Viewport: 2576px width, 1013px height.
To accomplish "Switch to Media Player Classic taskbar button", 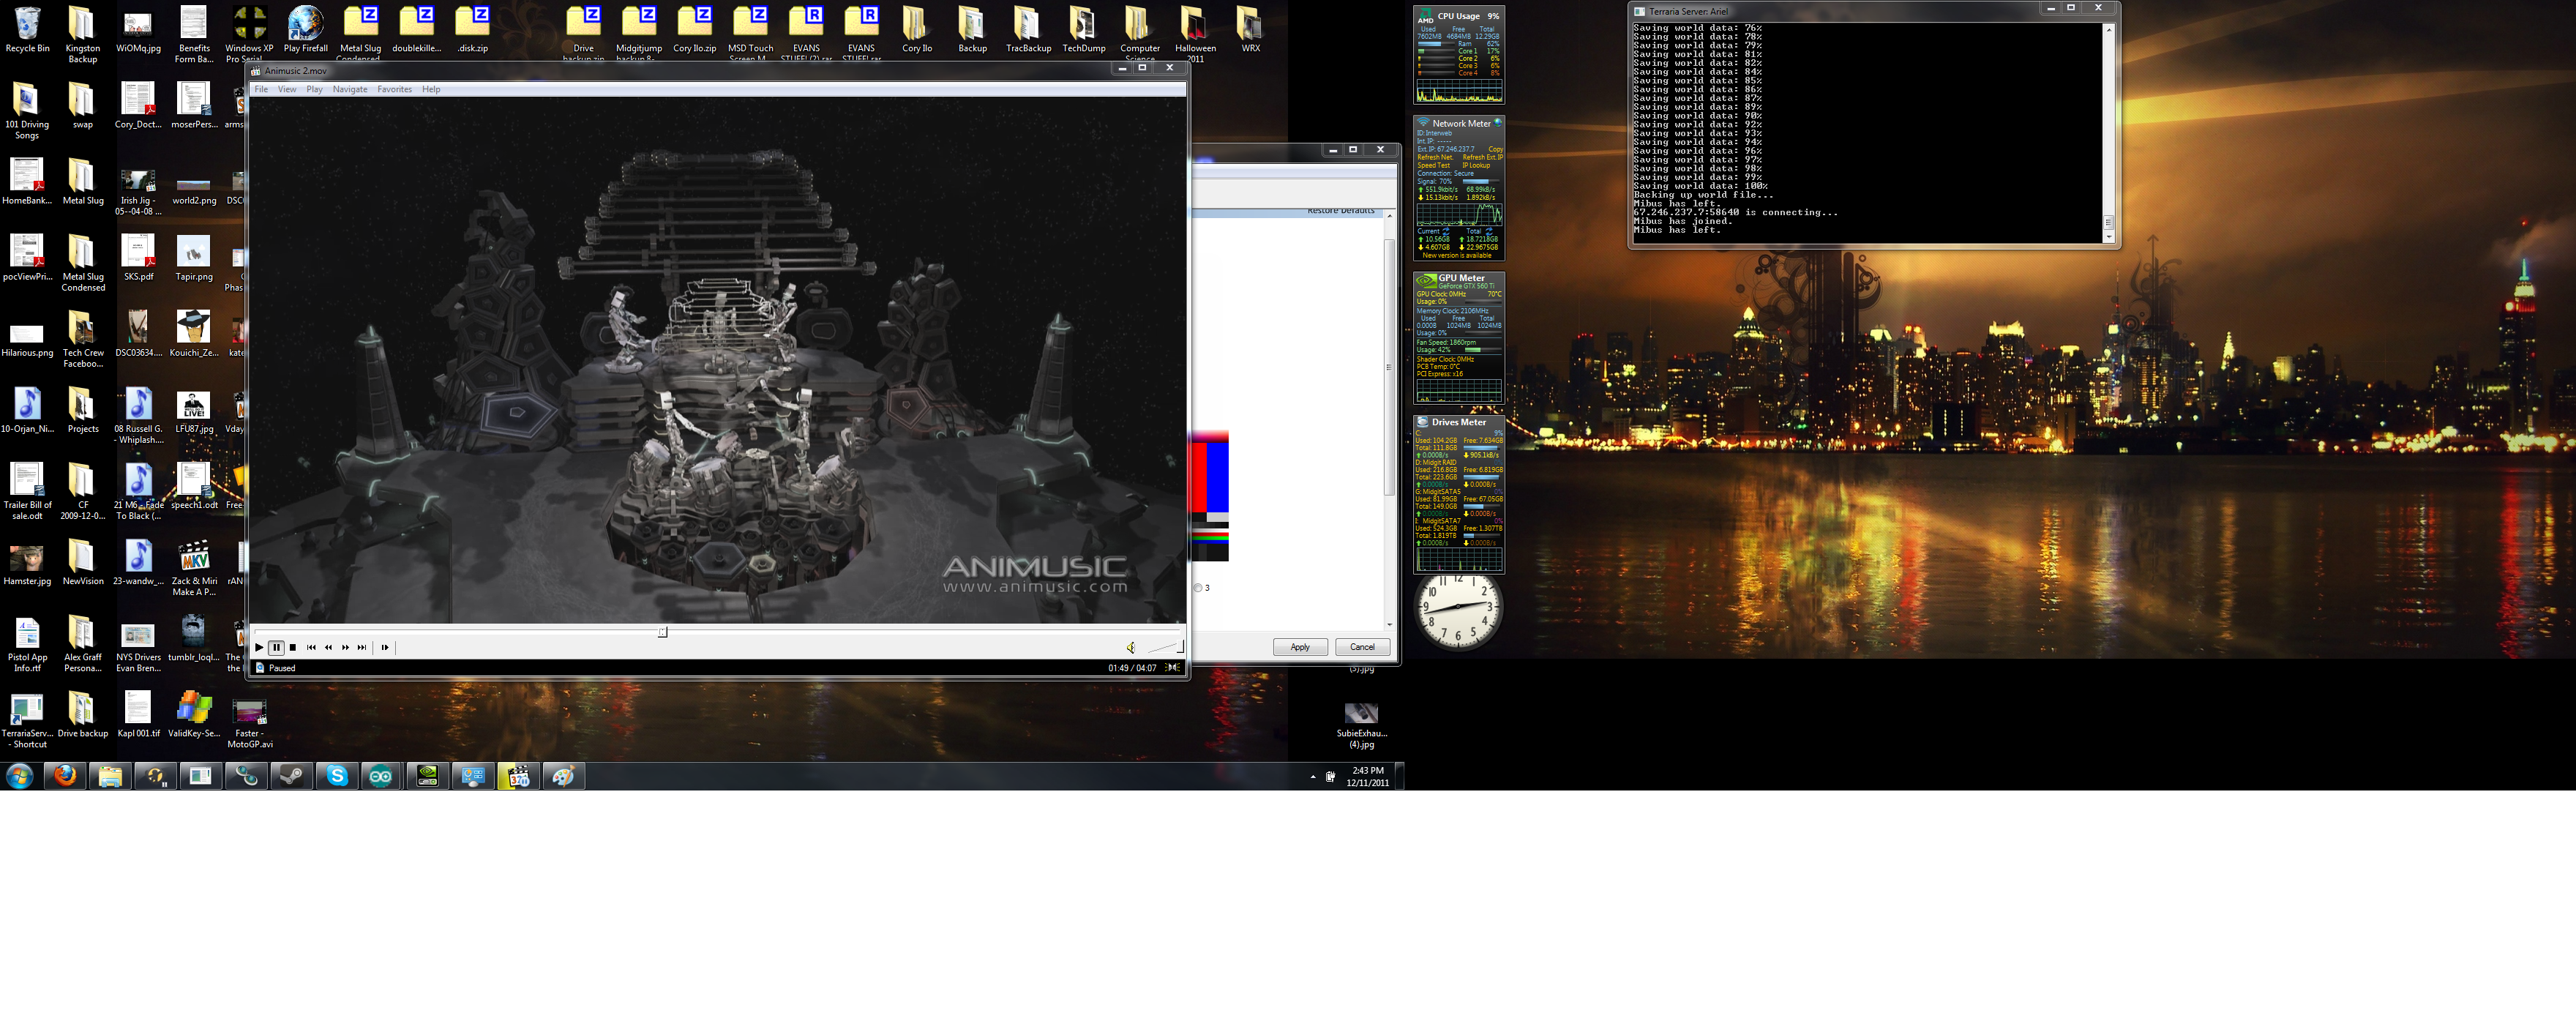I will [518, 776].
